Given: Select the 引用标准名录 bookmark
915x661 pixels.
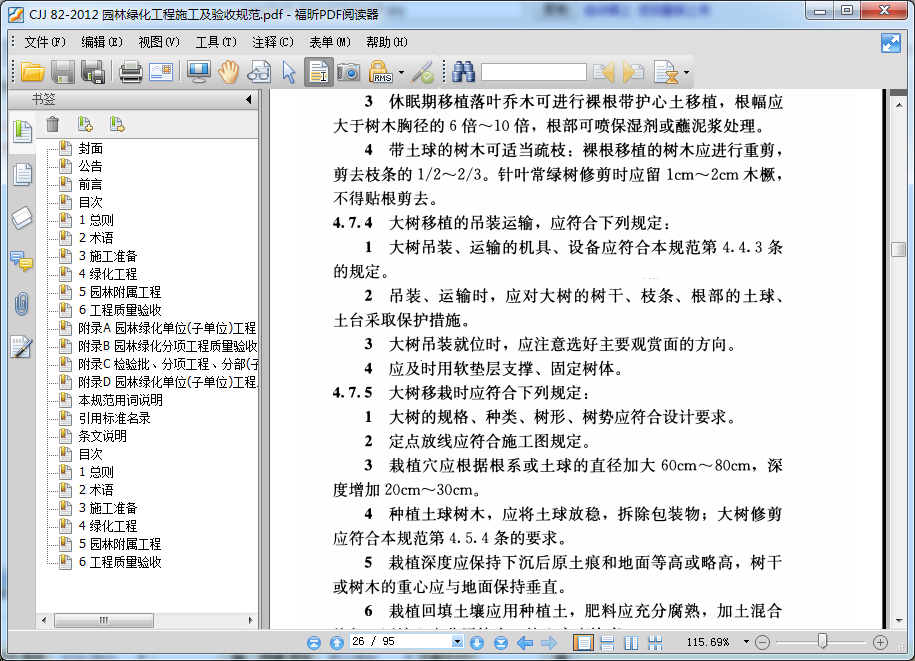Looking at the screenshot, I should pos(115,418).
